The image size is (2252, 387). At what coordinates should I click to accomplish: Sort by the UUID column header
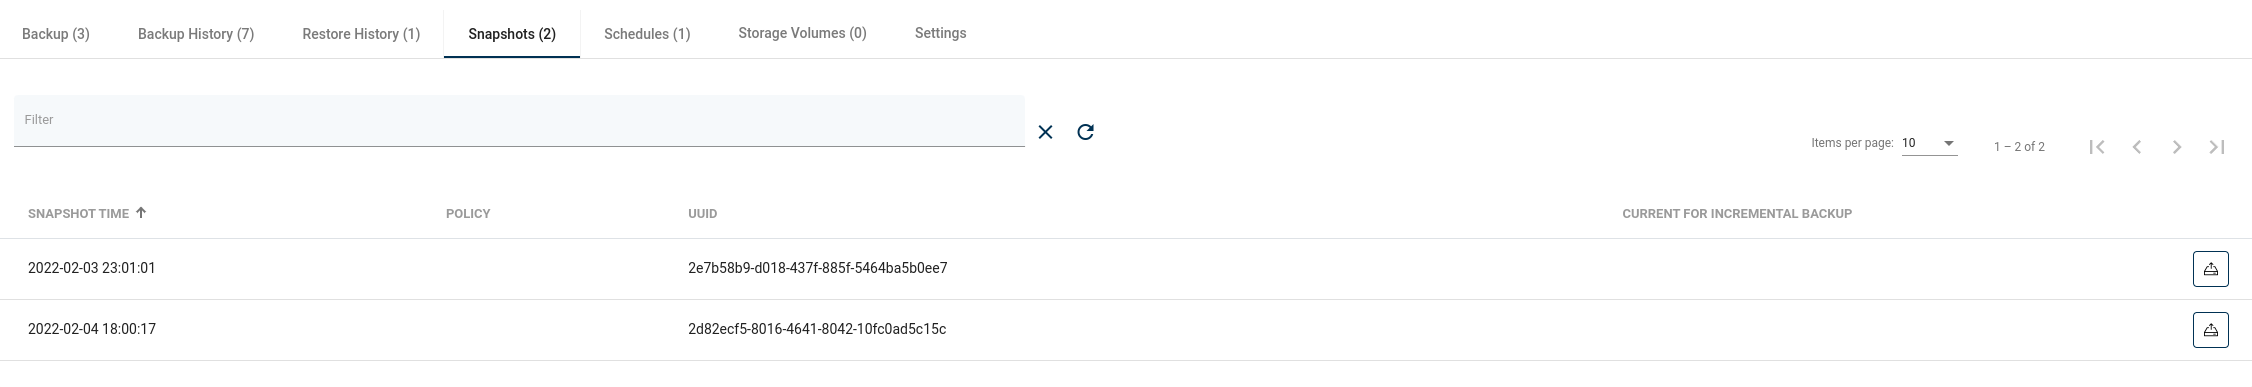[x=702, y=214]
